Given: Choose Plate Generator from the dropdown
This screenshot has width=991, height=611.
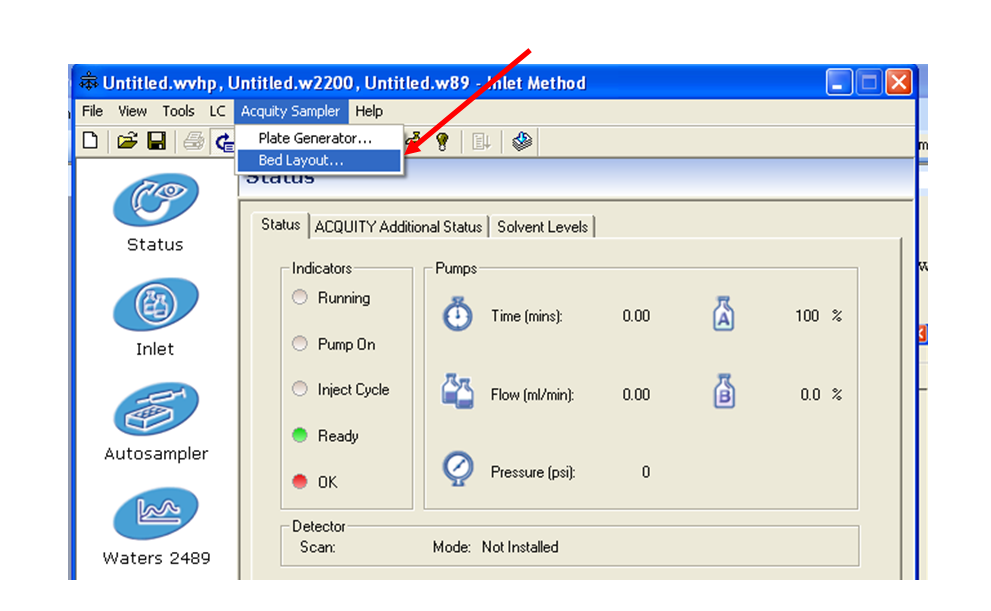Looking at the screenshot, I should tap(319, 138).
